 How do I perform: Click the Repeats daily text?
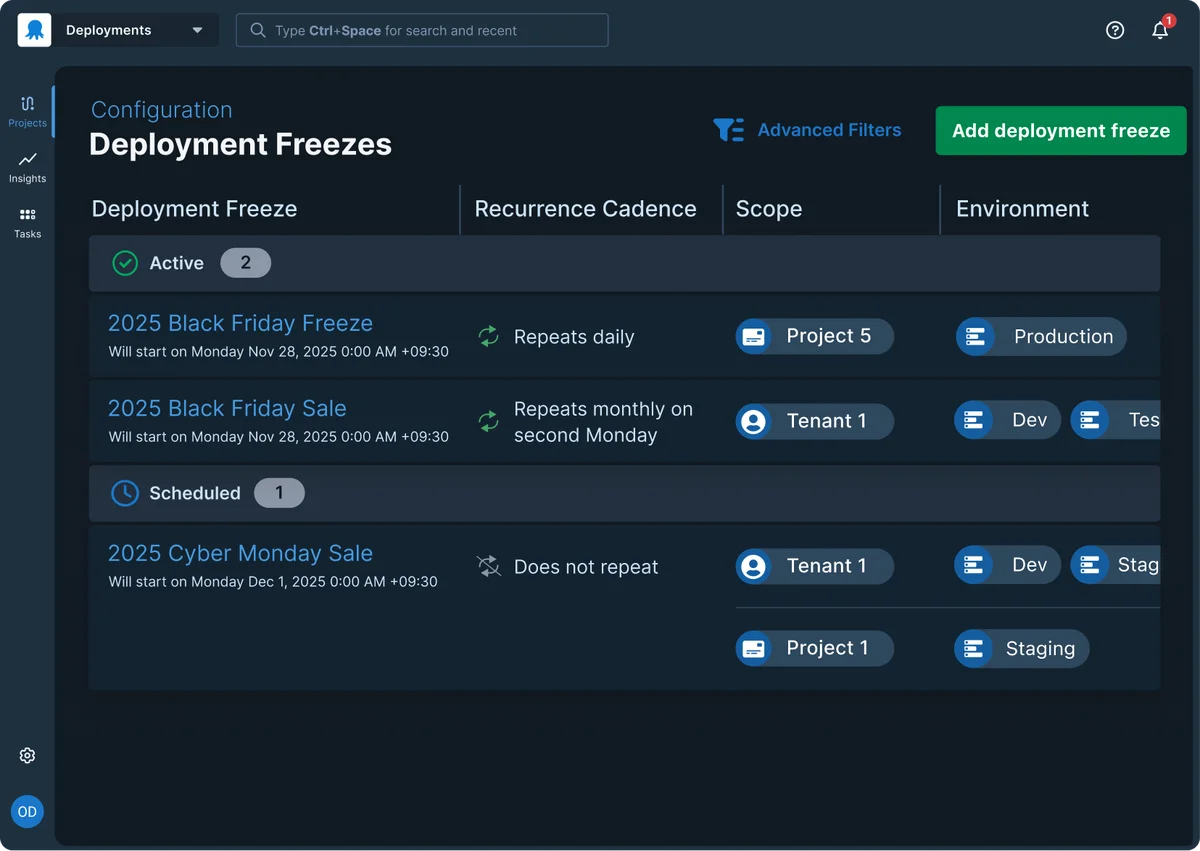(574, 337)
